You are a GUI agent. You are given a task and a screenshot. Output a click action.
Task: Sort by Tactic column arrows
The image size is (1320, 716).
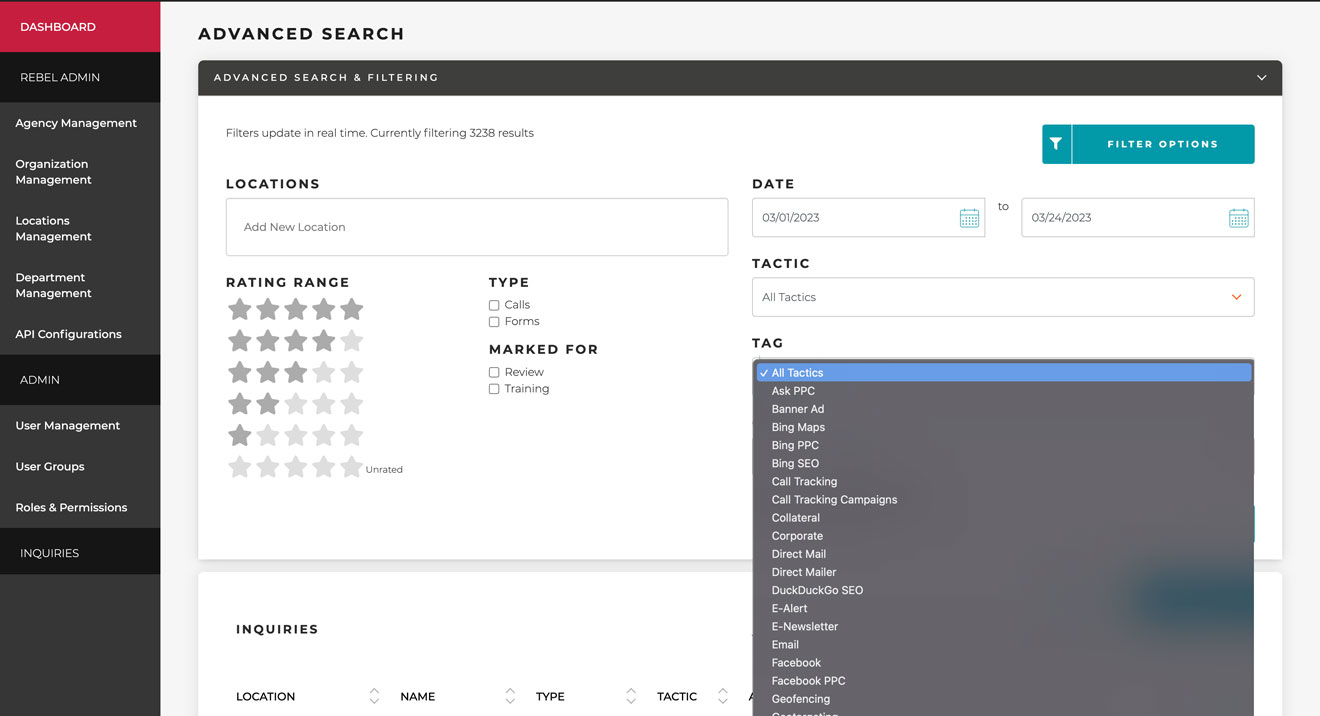pos(721,696)
